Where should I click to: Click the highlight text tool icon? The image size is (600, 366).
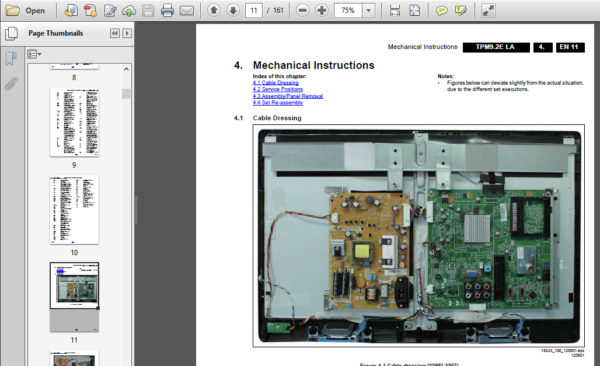pos(461,10)
